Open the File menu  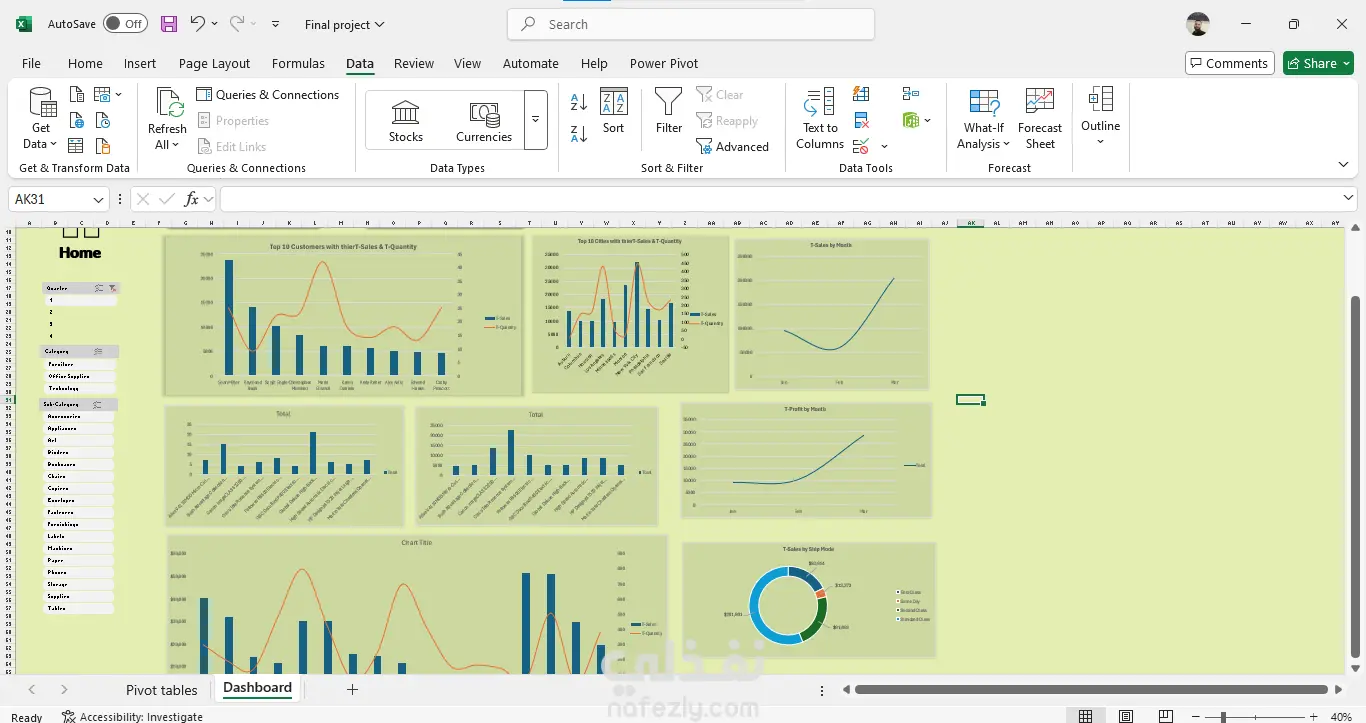(x=31, y=63)
